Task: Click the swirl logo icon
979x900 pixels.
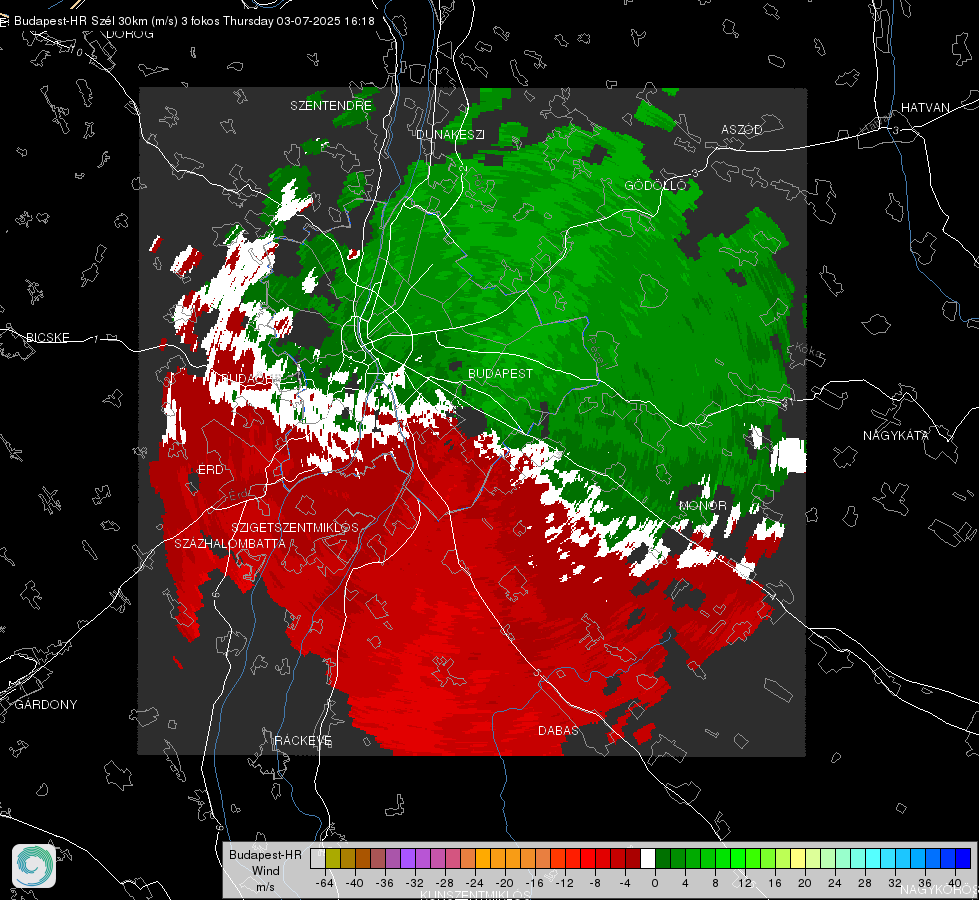Action: [34, 866]
